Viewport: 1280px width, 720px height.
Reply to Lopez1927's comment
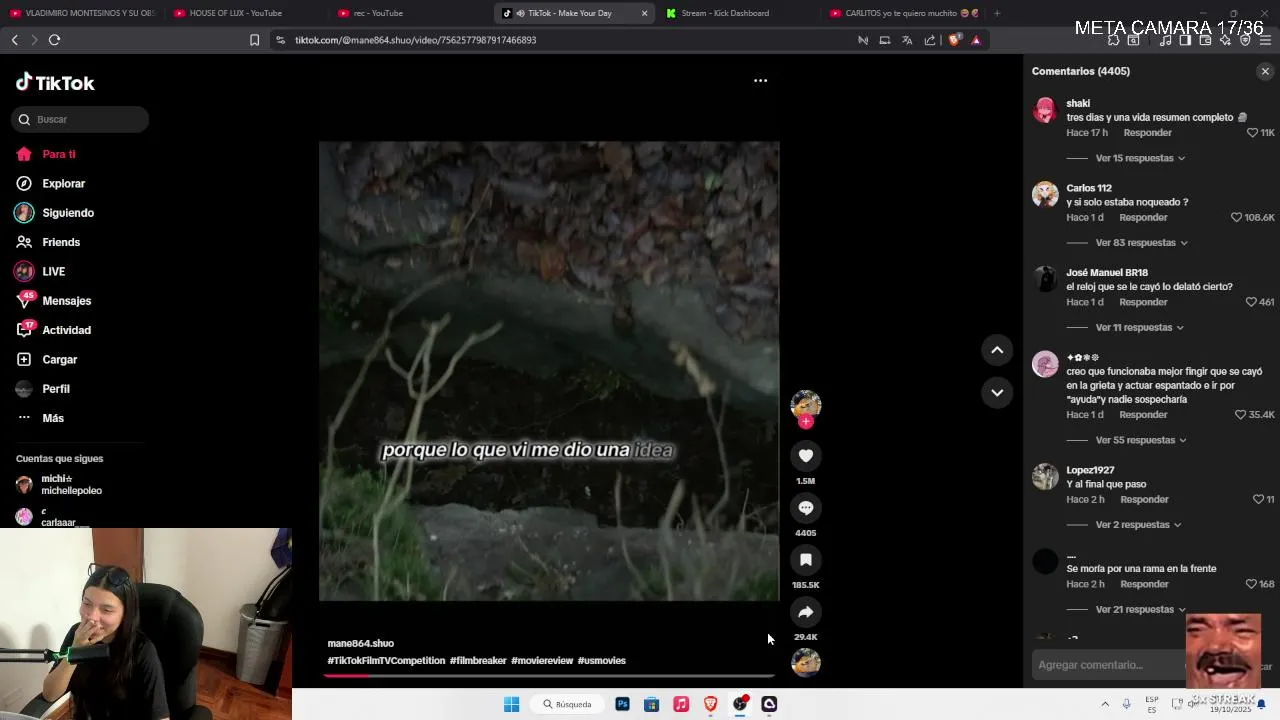(1144, 499)
